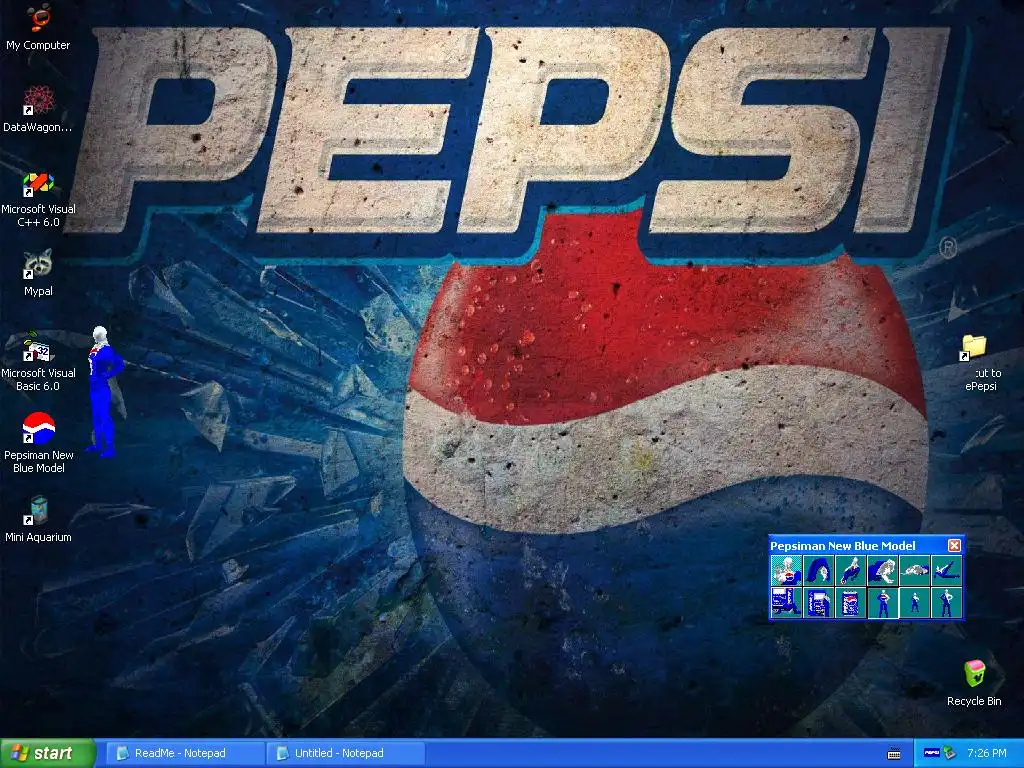Viewport: 1024px width, 768px height.
Task: Click the standing Pepsiman character on the desktop
Action: tap(104, 392)
